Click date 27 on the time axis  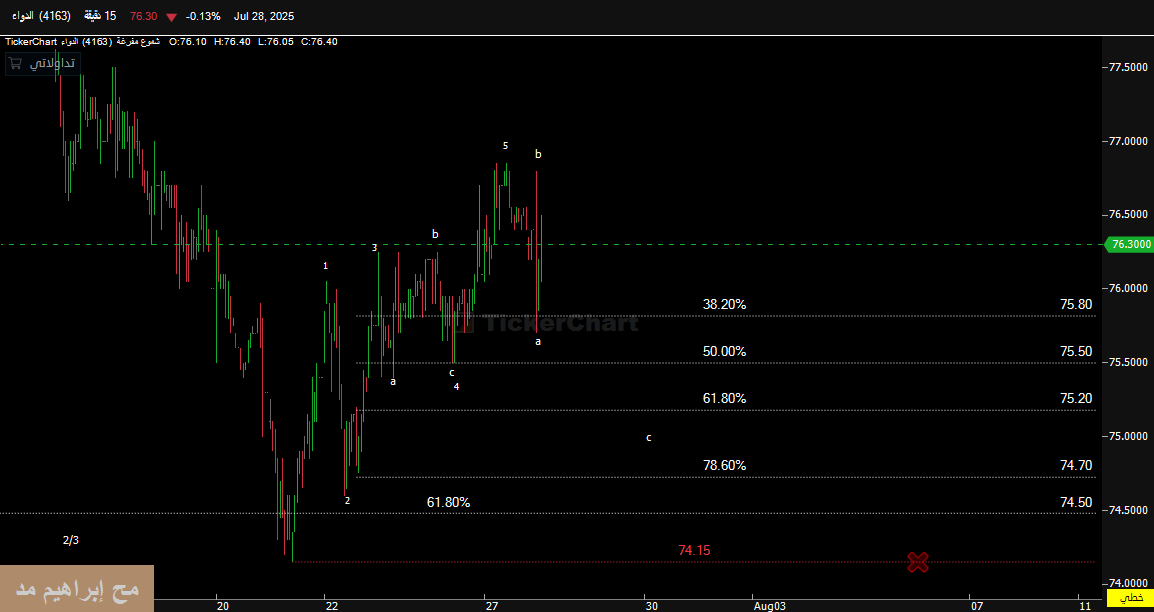[x=492, y=606]
